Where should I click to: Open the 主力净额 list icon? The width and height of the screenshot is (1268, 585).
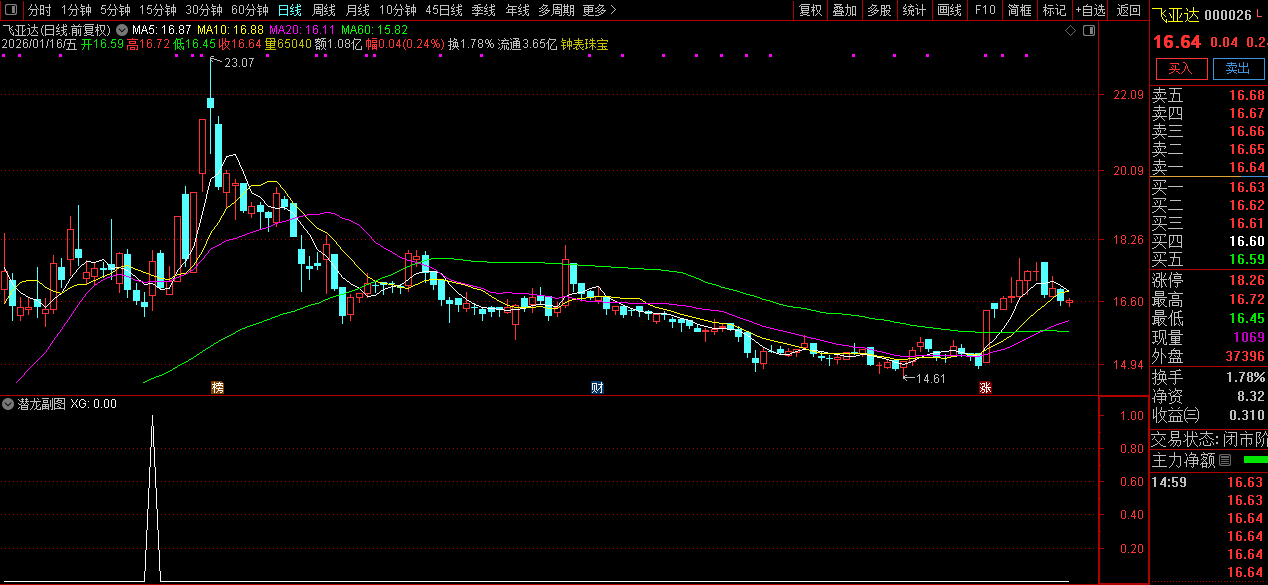(1225, 461)
